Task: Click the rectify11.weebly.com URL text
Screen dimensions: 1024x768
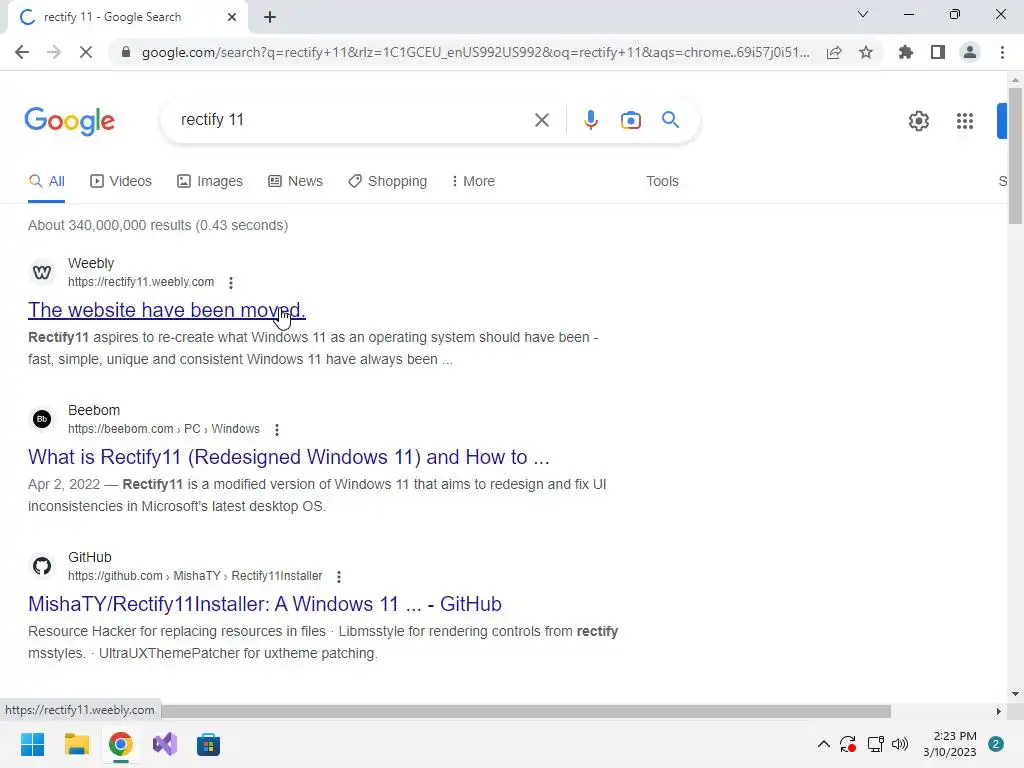Action: pyautogui.click(x=141, y=281)
